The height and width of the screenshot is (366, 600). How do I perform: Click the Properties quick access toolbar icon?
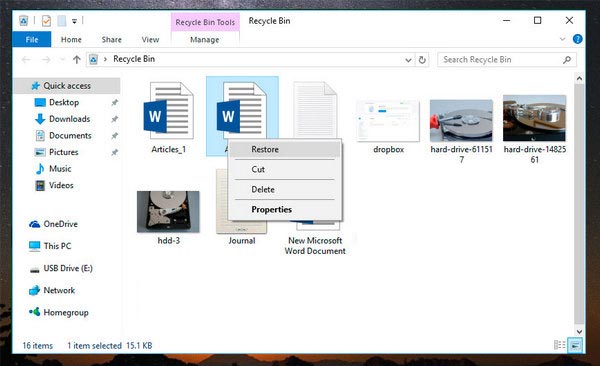point(46,21)
